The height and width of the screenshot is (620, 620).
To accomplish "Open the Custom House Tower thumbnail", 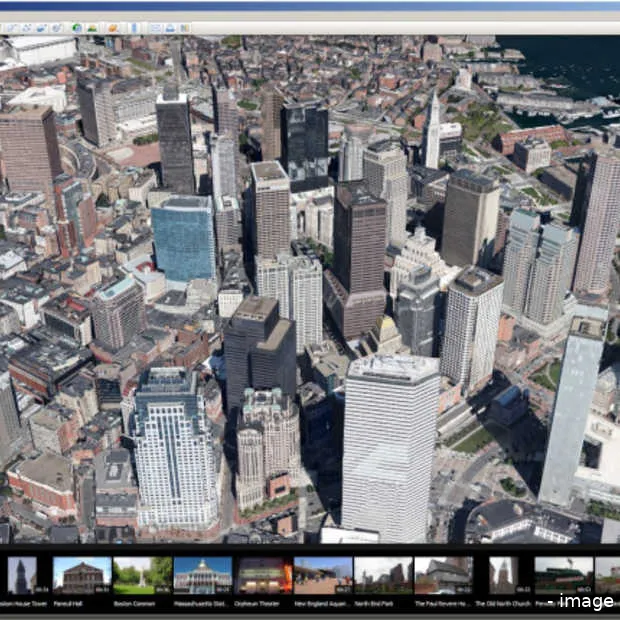I will pos(22,575).
